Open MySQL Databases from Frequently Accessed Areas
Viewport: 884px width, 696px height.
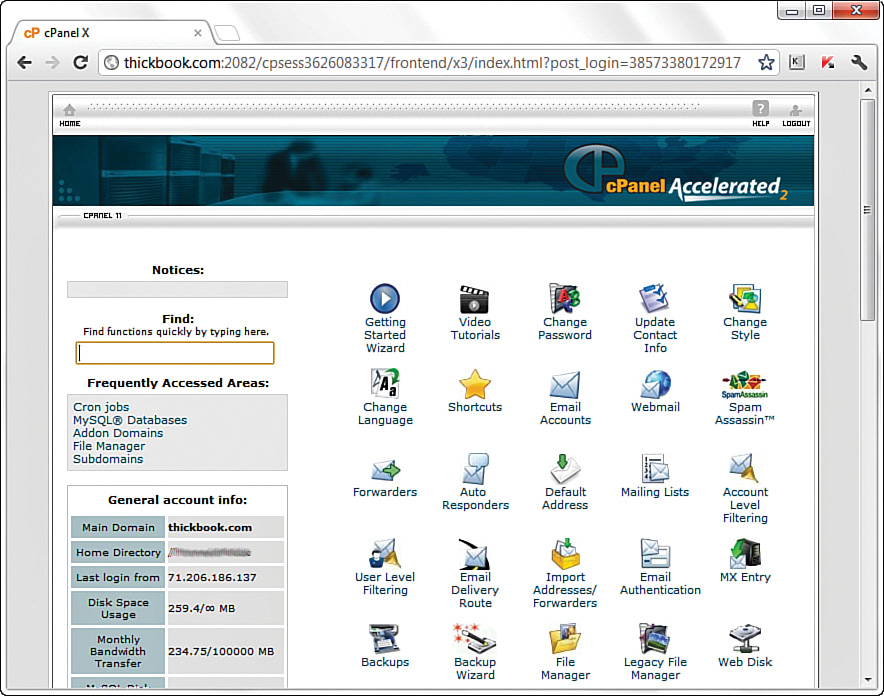point(129,420)
